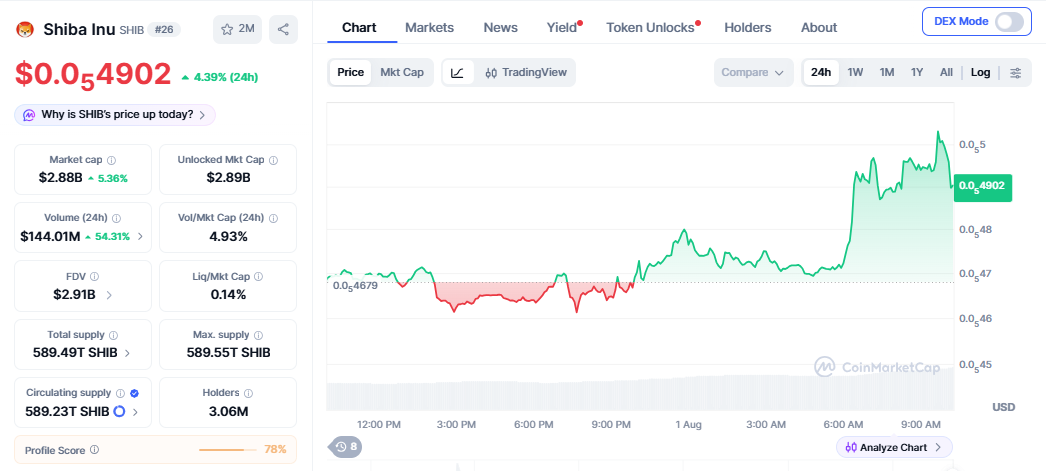Select the 1W time range
This screenshot has height=471, width=1046.
(x=855, y=72)
